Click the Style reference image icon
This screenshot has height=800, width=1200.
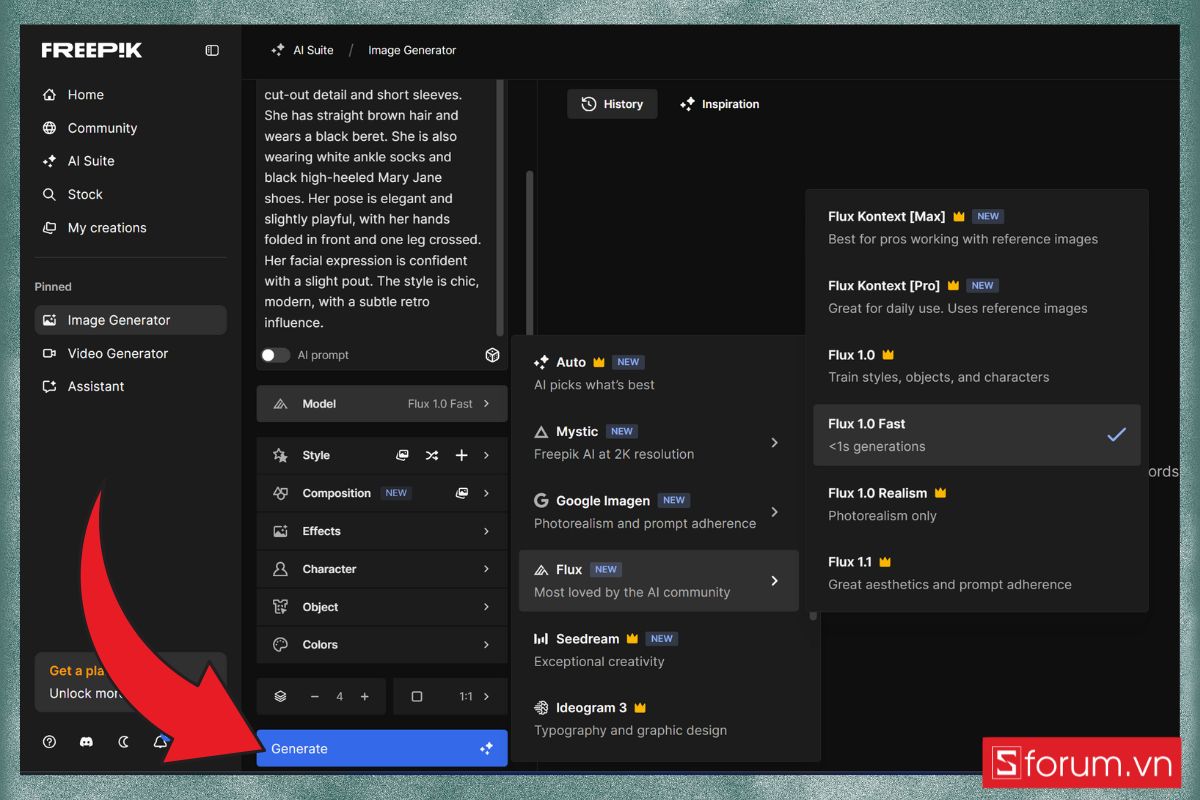402,455
